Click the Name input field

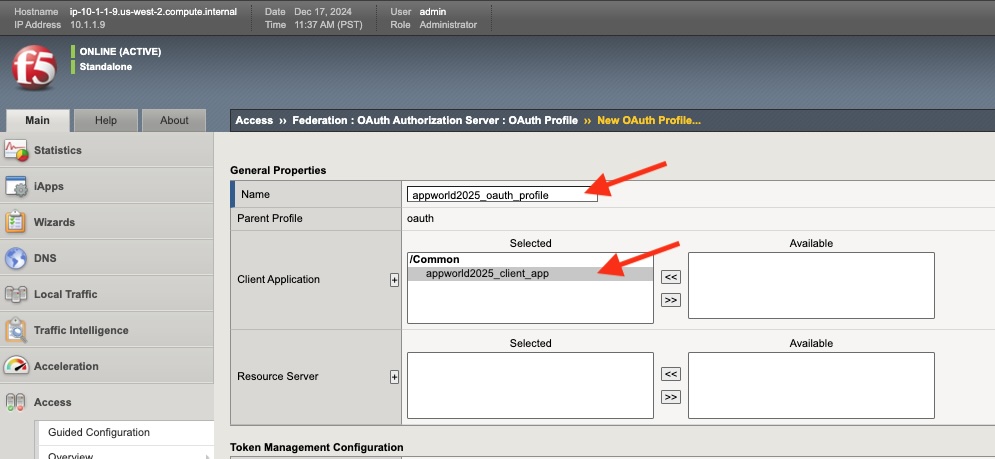tap(502, 195)
